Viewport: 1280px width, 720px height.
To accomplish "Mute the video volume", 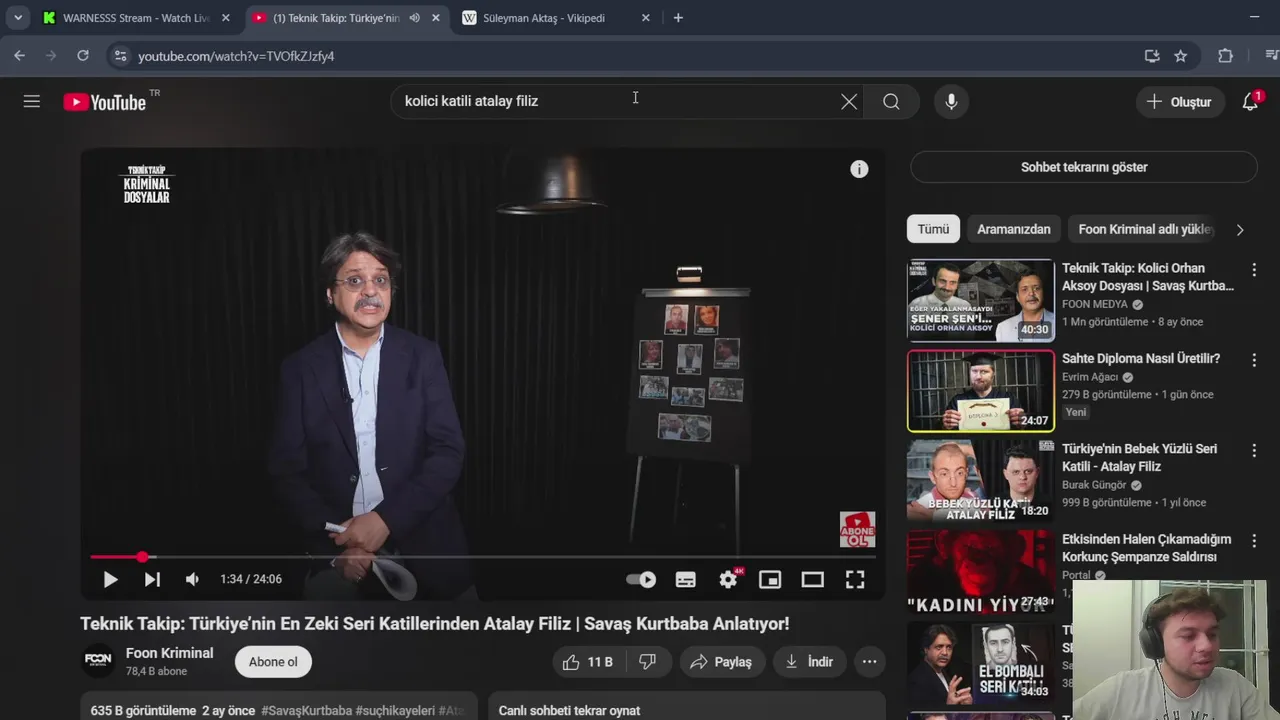I will (192, 579).
